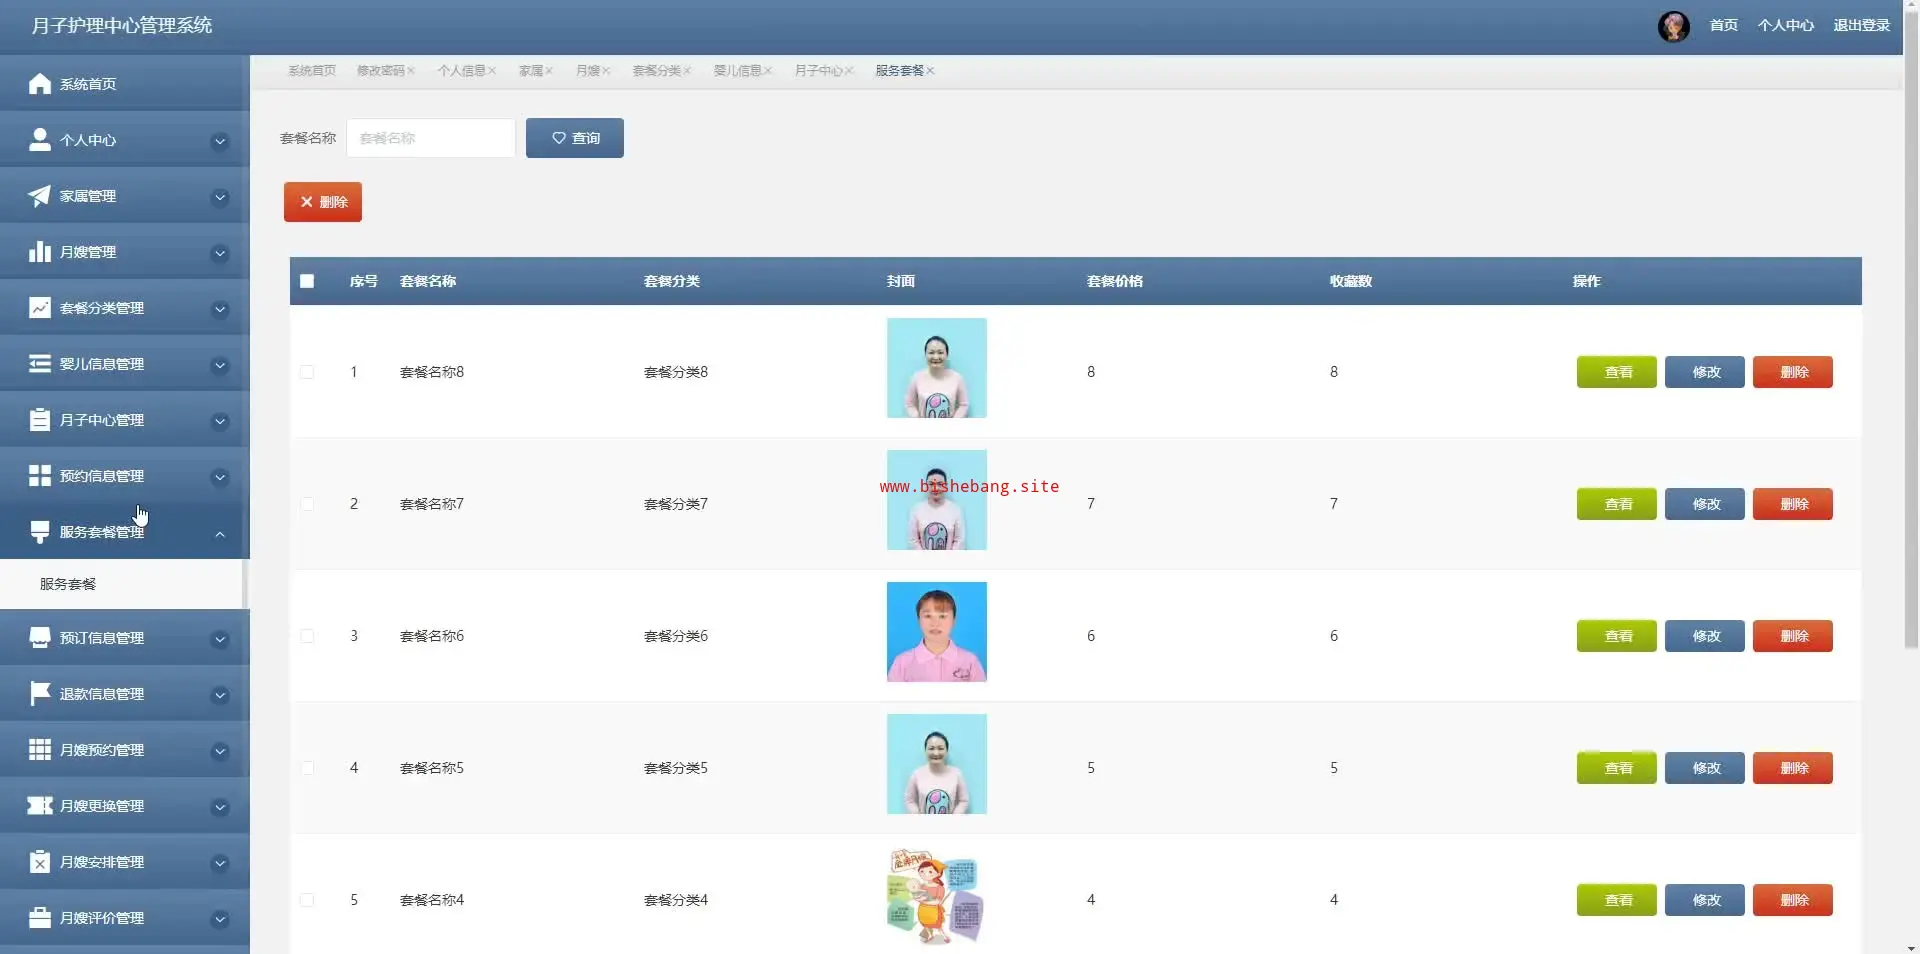Click the red 删除 button above the table
The image size is (1920, 954).
pos(323,202)
